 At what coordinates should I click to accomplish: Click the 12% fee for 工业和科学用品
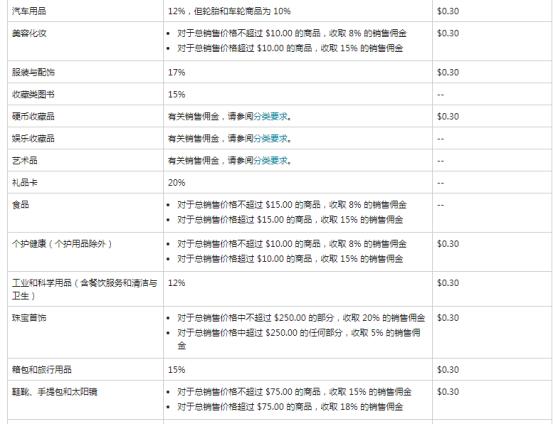[176, 283]
